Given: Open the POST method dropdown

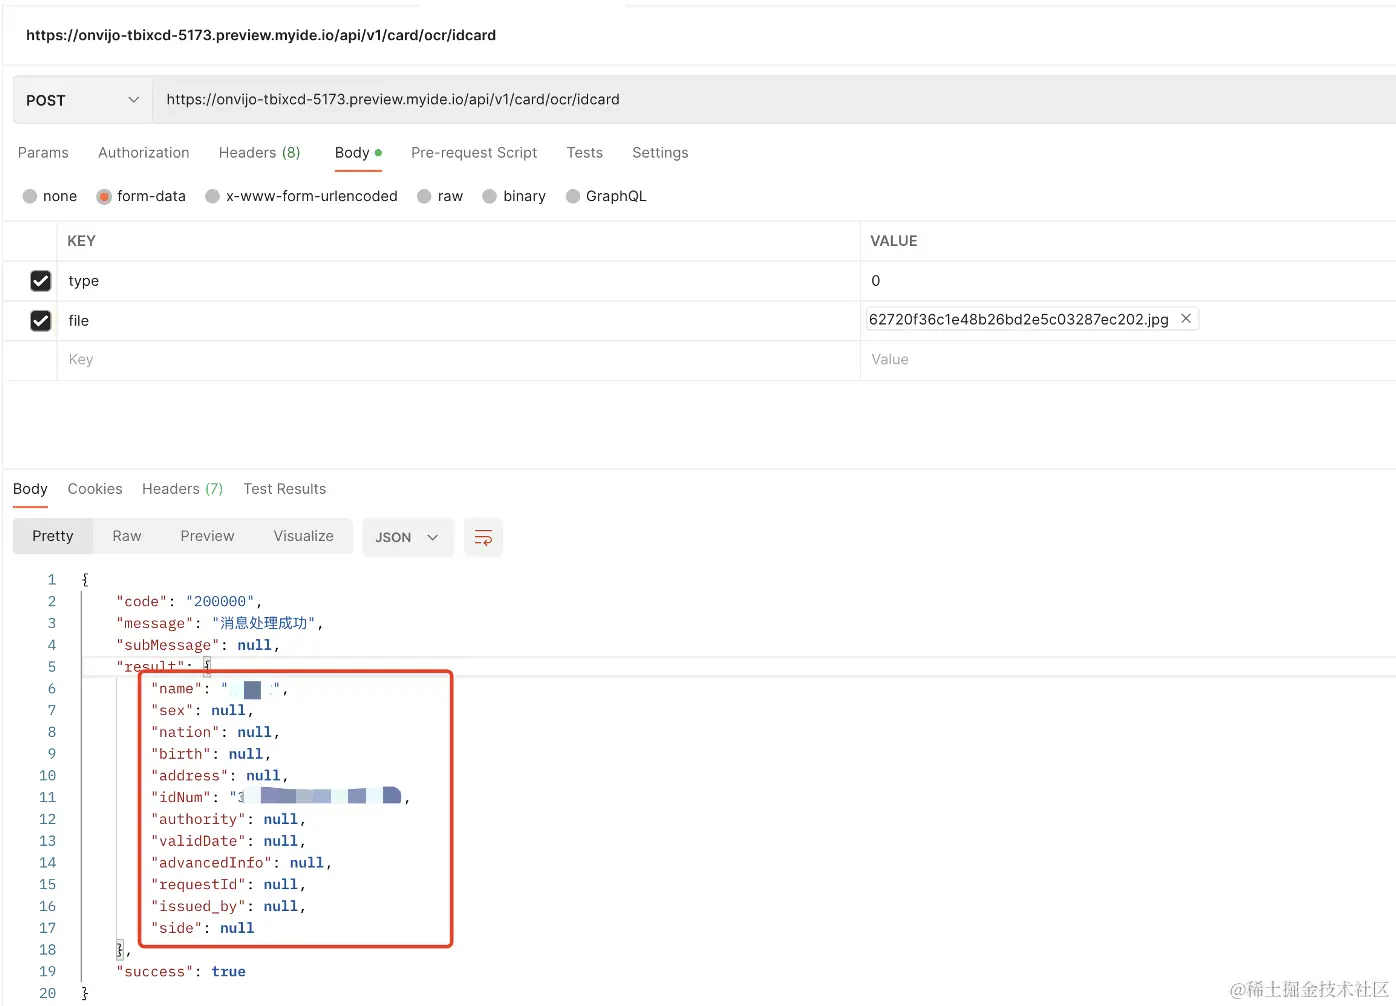Looking at the screenshot, I should (82, 100).
